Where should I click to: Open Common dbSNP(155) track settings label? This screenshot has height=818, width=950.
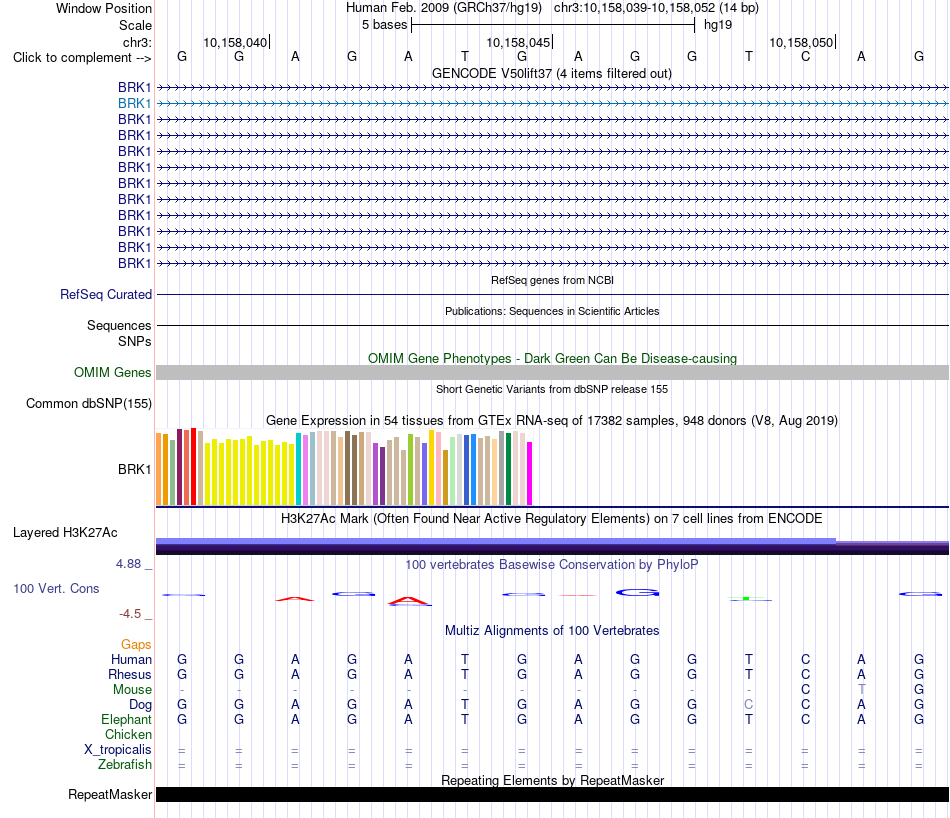click(x=89, y=404)
